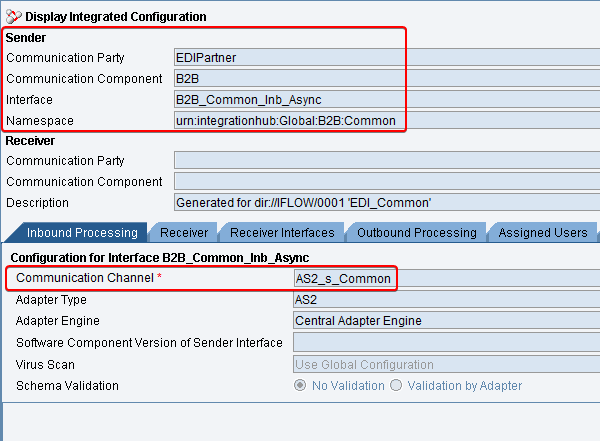Focus the Interface field B2B_Common_Inb_Async
This screenshot has height=441, width=600.
tap(387, 100)
